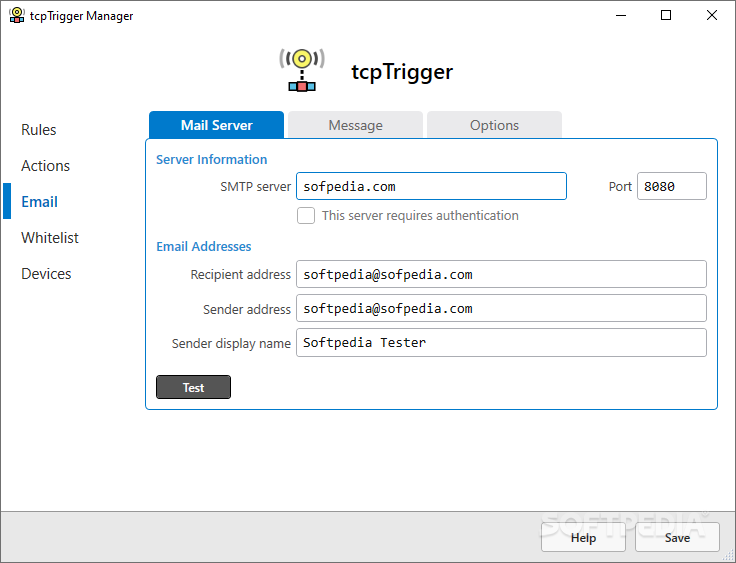Switch to the Options tab
736x563 pixels.
(x=494, y=125)
